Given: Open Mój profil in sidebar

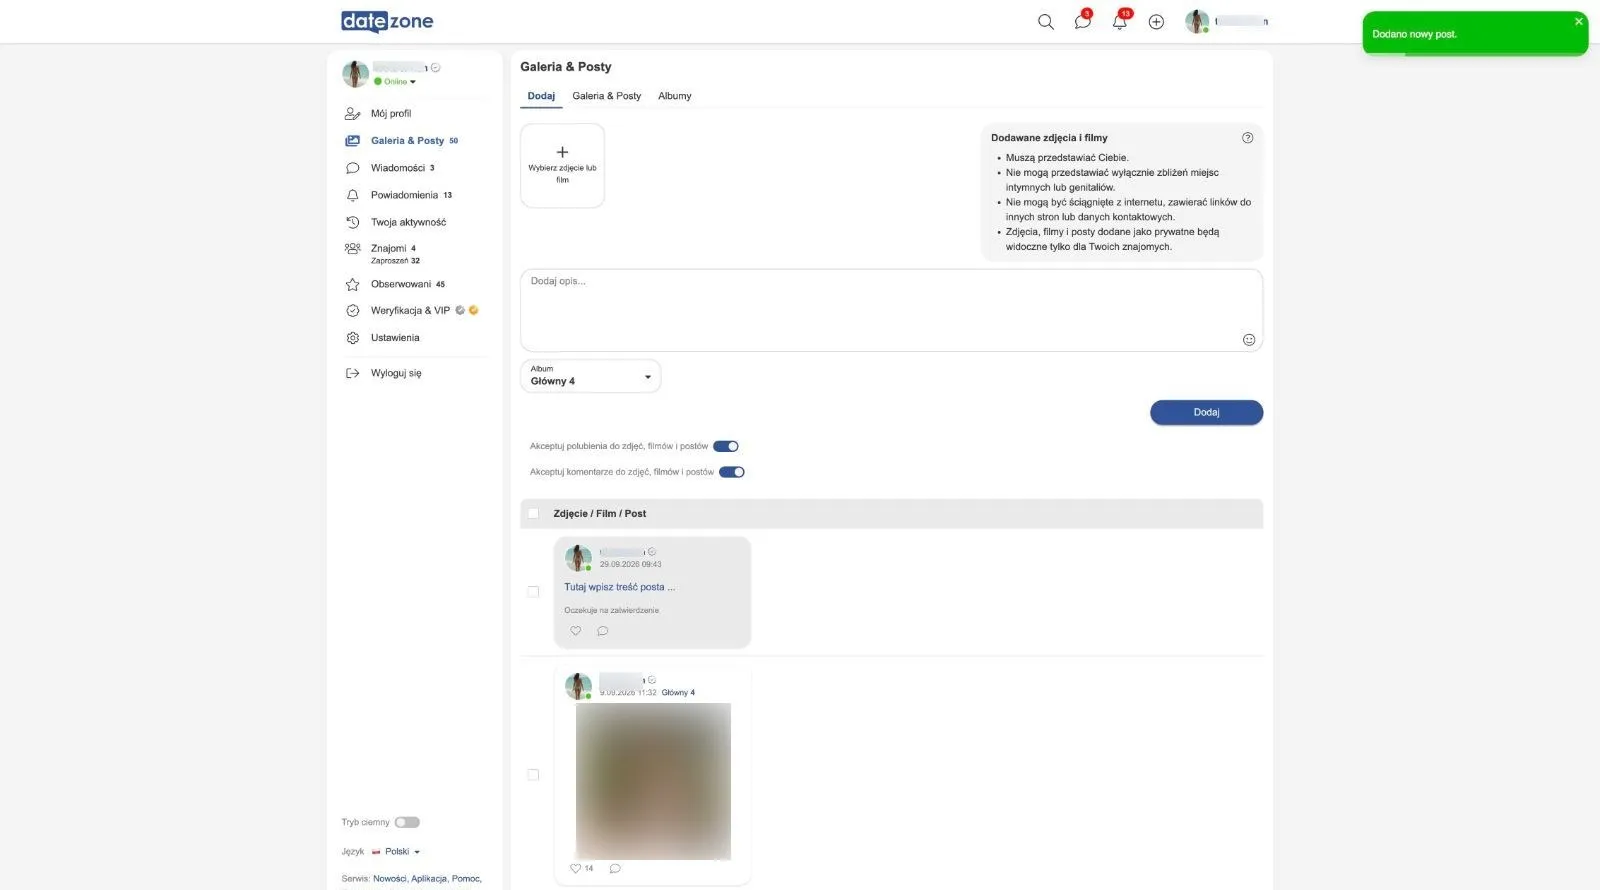Looking at the screenshot, I should [x=391, y=114].
